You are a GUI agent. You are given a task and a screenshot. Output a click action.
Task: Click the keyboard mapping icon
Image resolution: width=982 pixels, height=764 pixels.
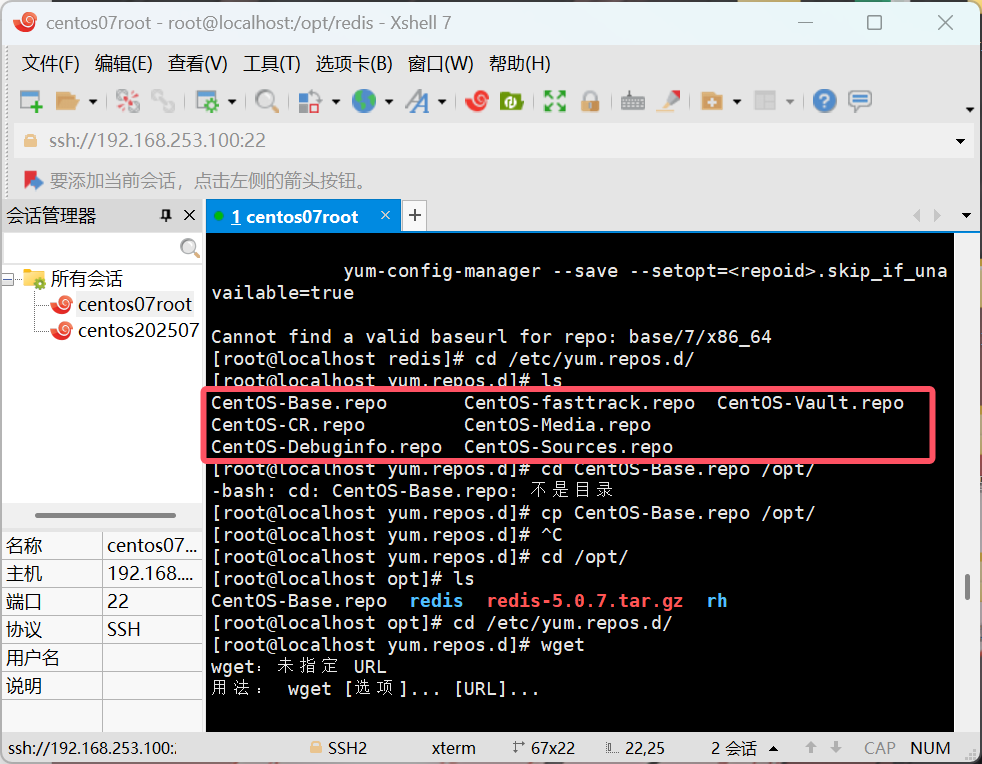(633, 101)
